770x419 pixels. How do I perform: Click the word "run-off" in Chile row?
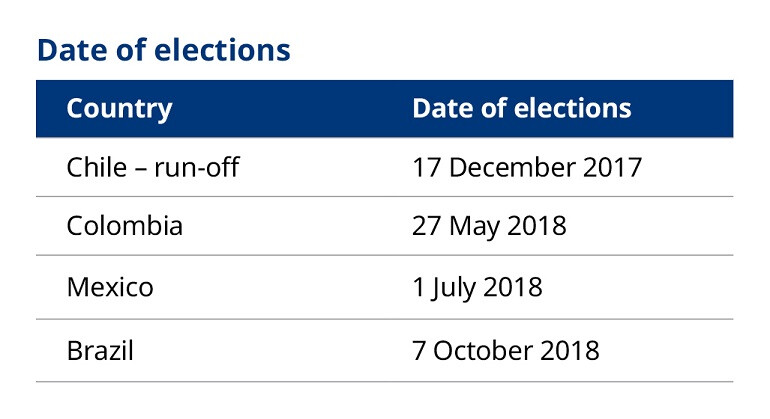pos(196,167)
